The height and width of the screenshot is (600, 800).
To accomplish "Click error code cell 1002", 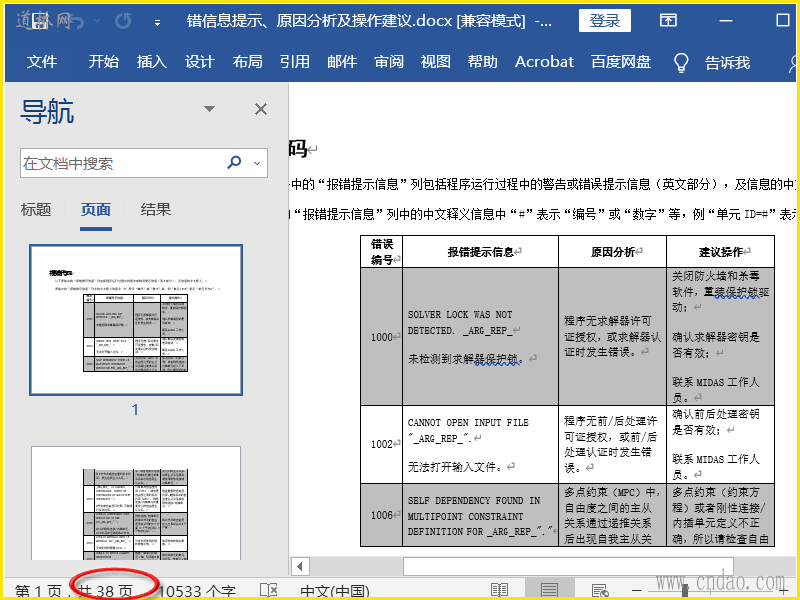I will coord(382,444).
